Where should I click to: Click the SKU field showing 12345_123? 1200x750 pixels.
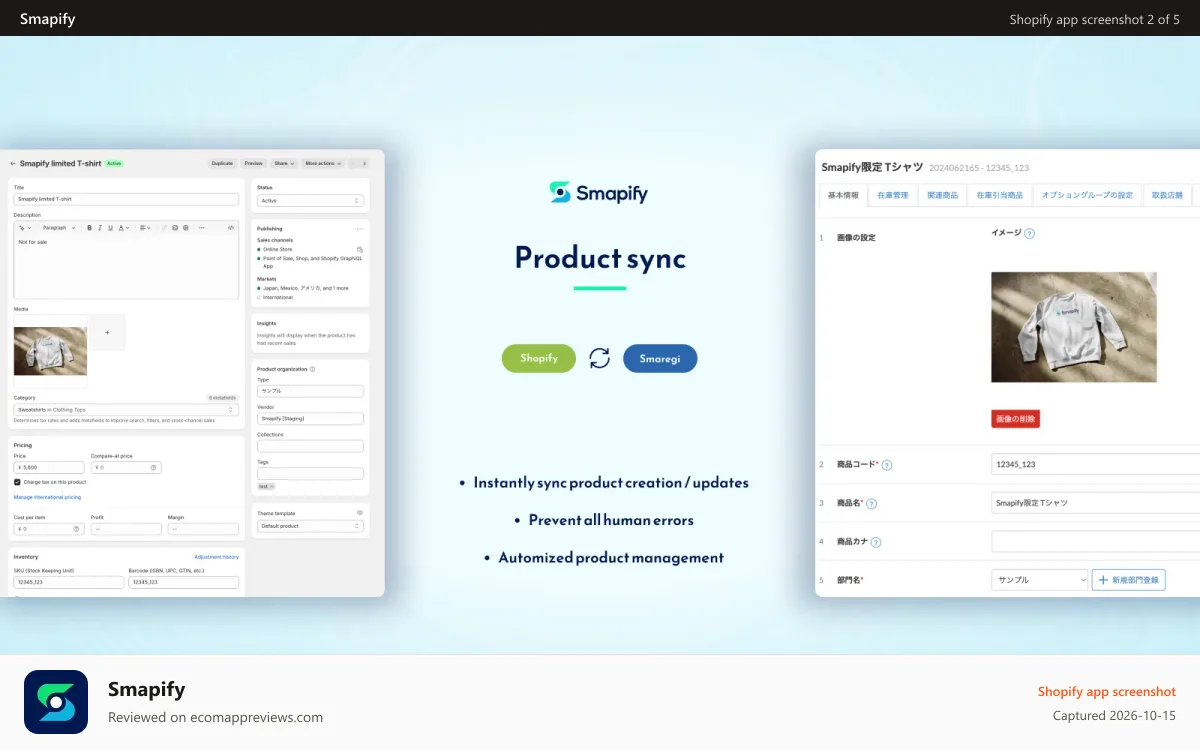(69, 582)
